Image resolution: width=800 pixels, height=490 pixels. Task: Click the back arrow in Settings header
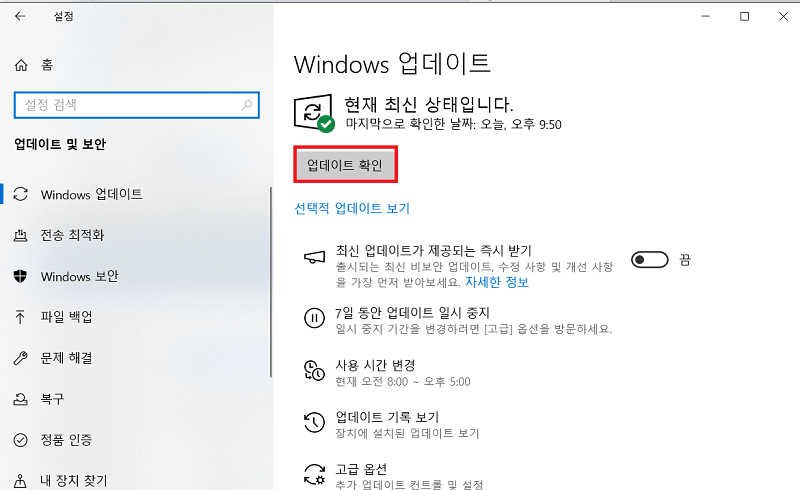pos(20,16)
